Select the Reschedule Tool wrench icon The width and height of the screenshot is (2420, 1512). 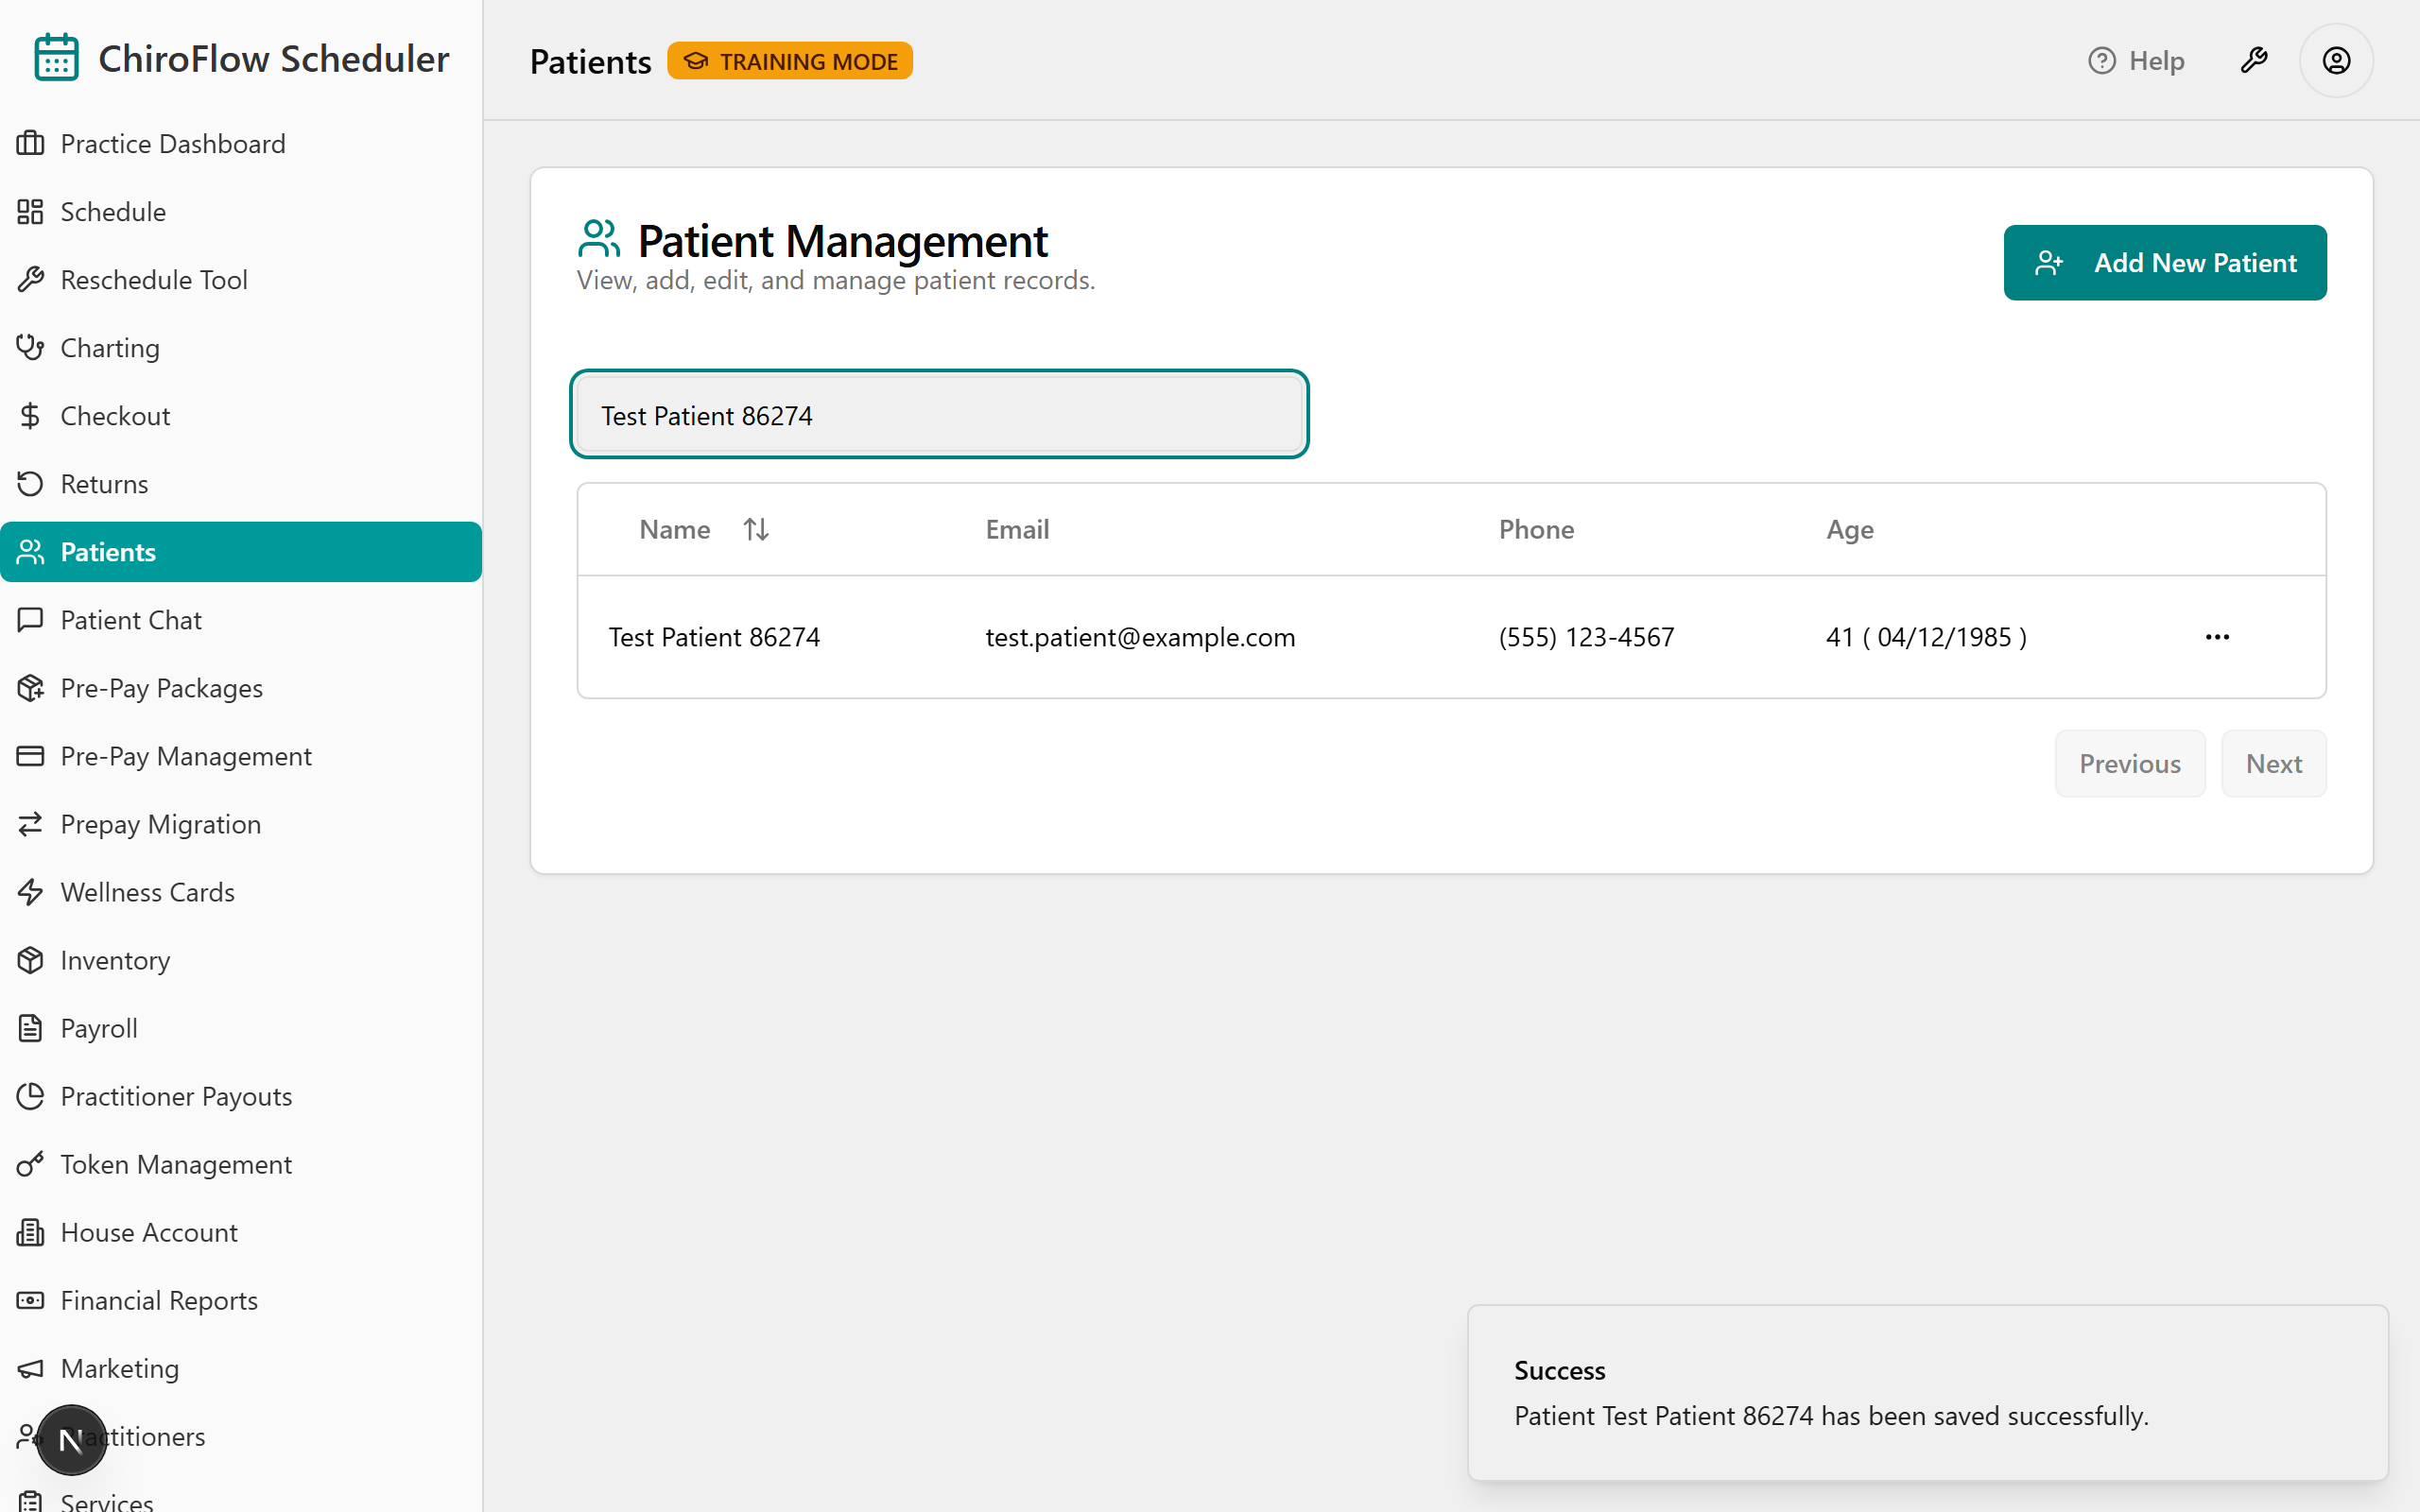(x=30, y=279)
